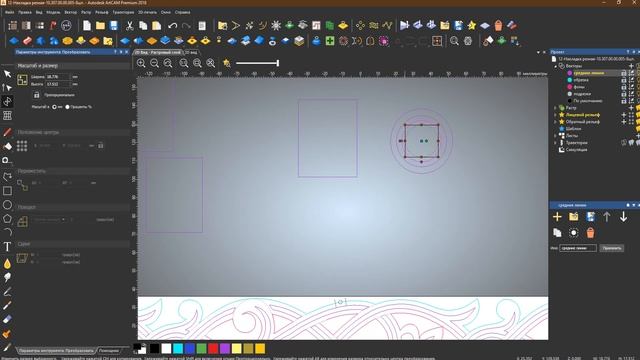Select the Create Rectangle tool
The height and width of the screenshot is (360, 640).
pos(7,191)
